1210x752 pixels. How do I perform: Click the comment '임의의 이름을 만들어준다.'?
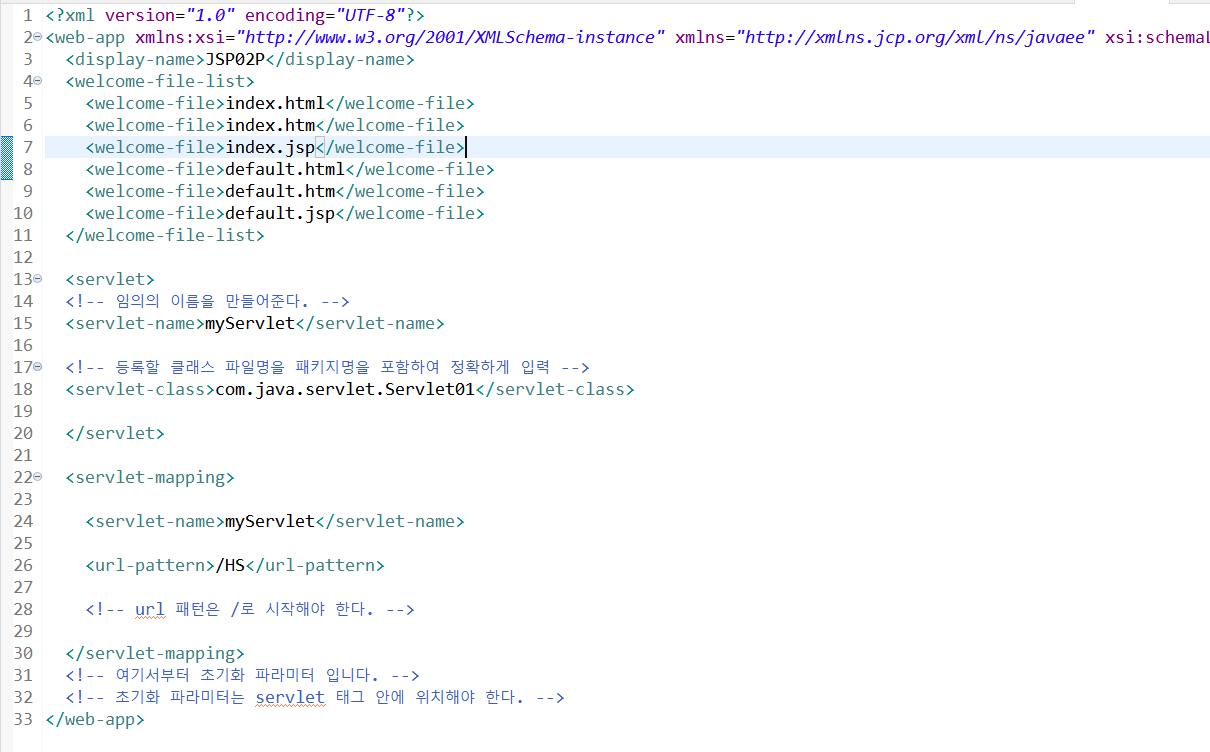pos(207,301)
